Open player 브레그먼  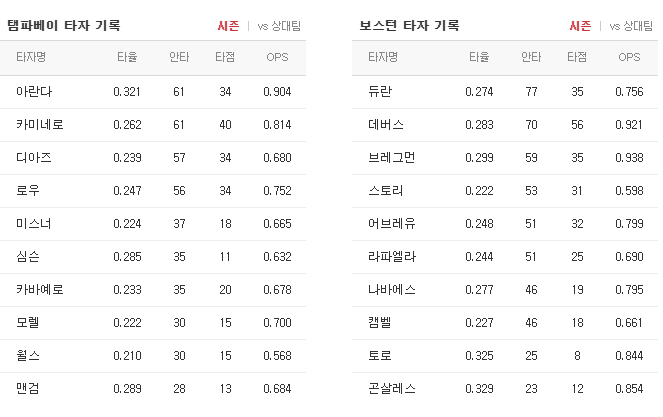pos(392,158)
